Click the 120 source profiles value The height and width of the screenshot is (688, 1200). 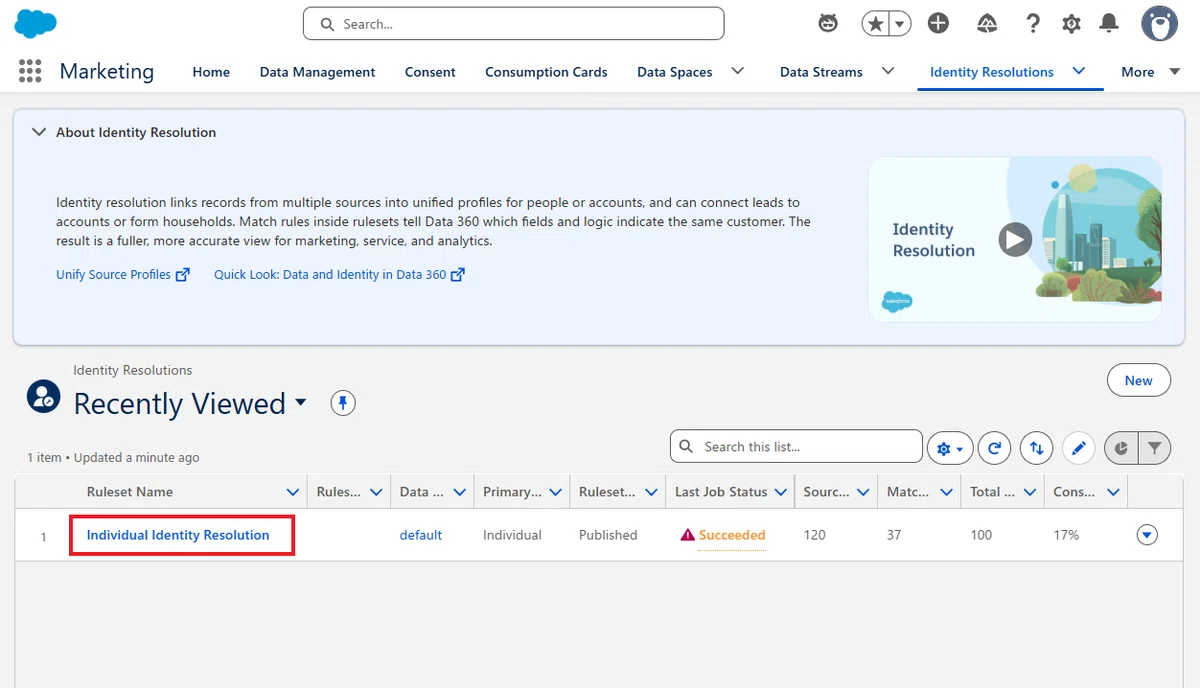coord(815,535)
